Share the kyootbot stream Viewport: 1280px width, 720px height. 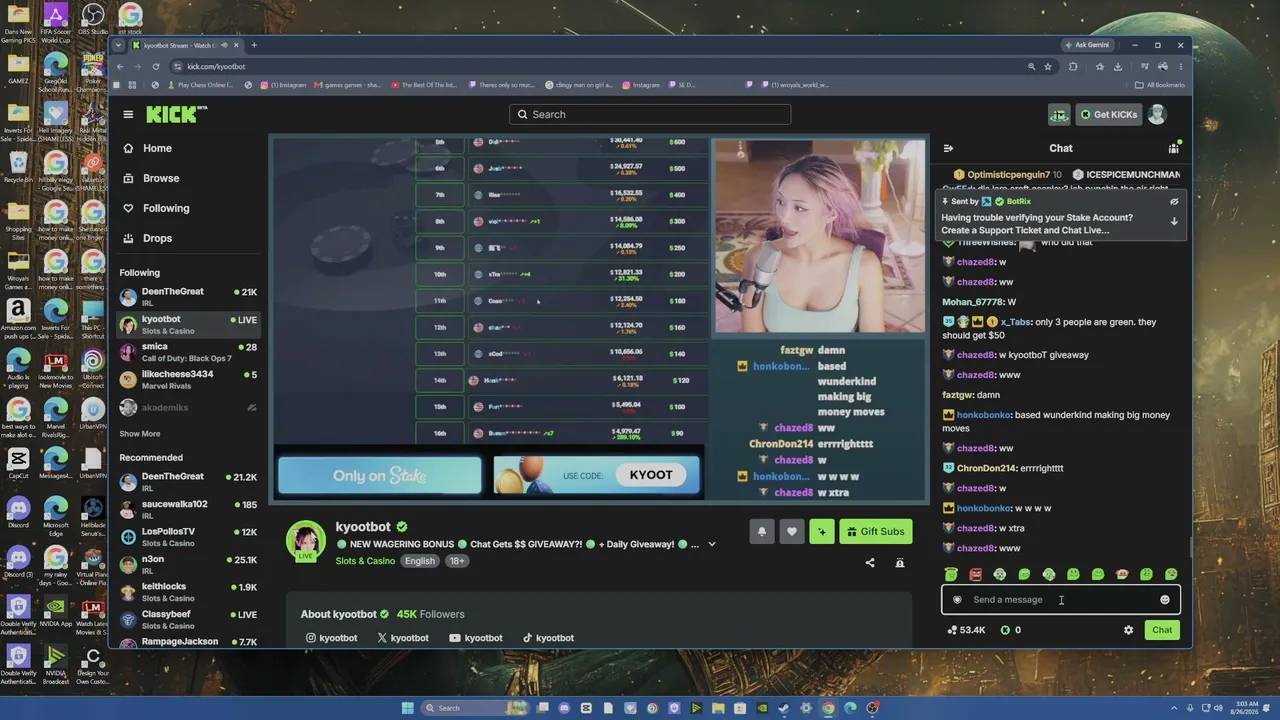870,563
